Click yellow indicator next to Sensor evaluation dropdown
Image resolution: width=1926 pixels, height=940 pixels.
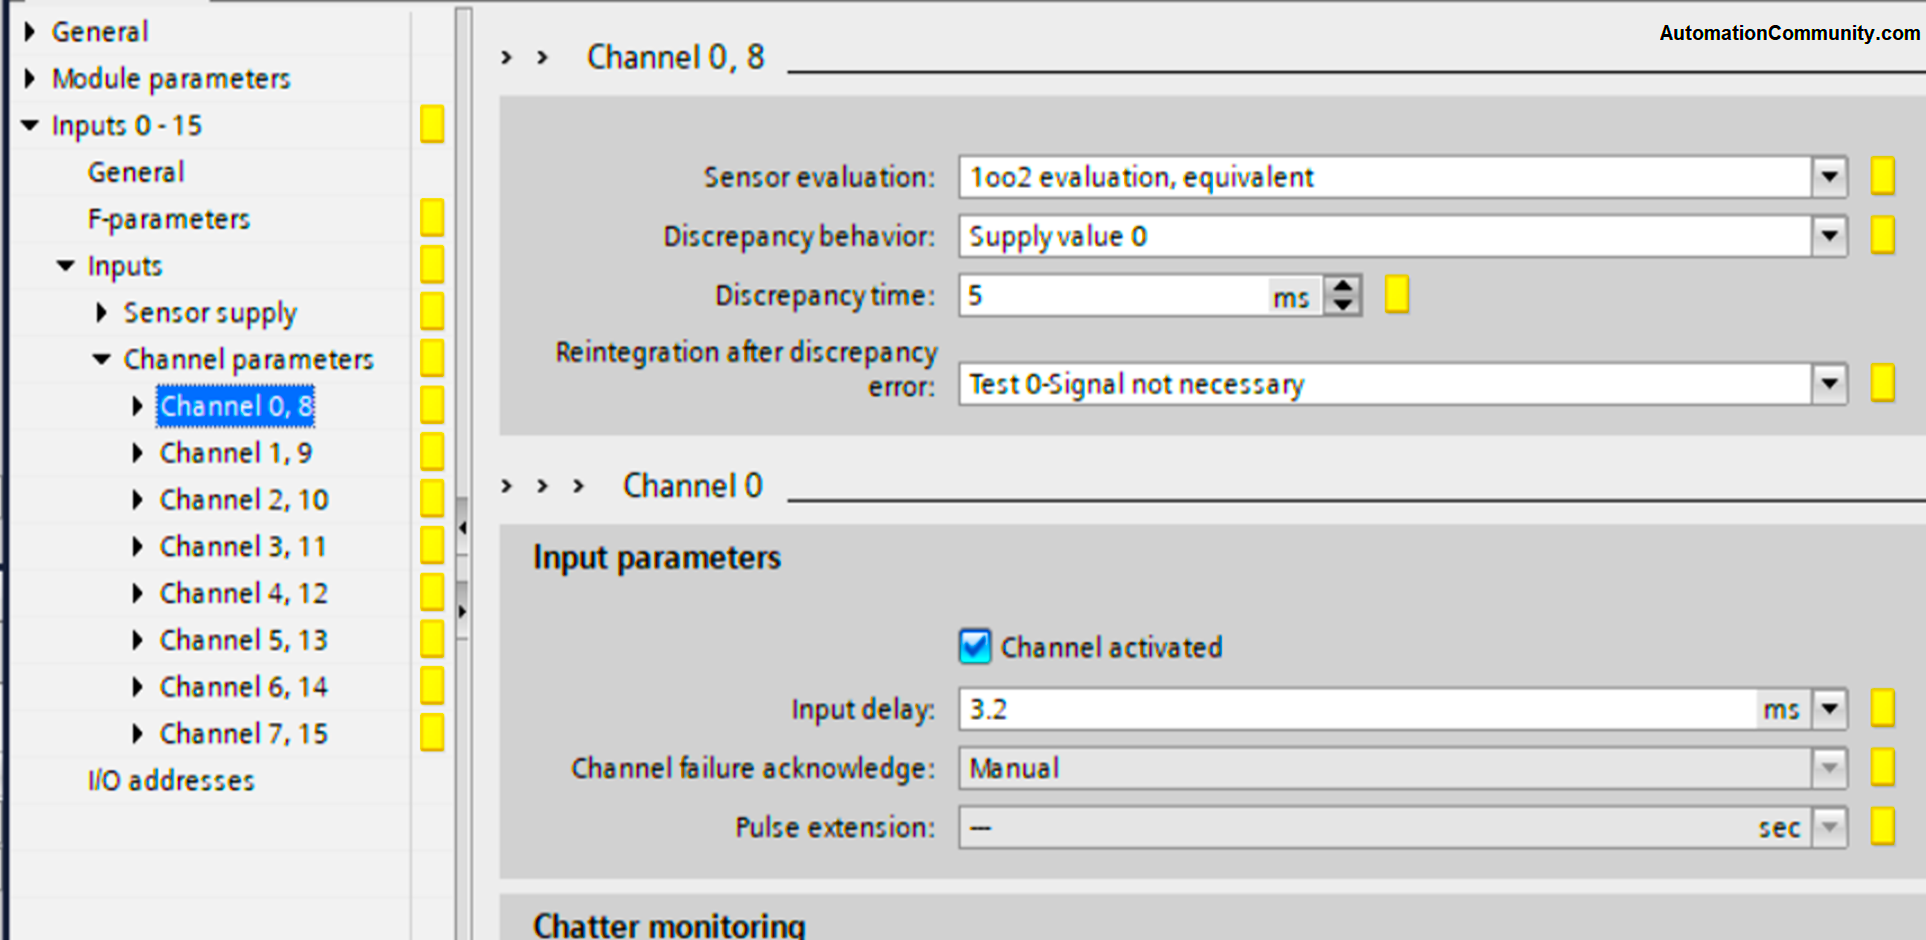click(1883, 175)
